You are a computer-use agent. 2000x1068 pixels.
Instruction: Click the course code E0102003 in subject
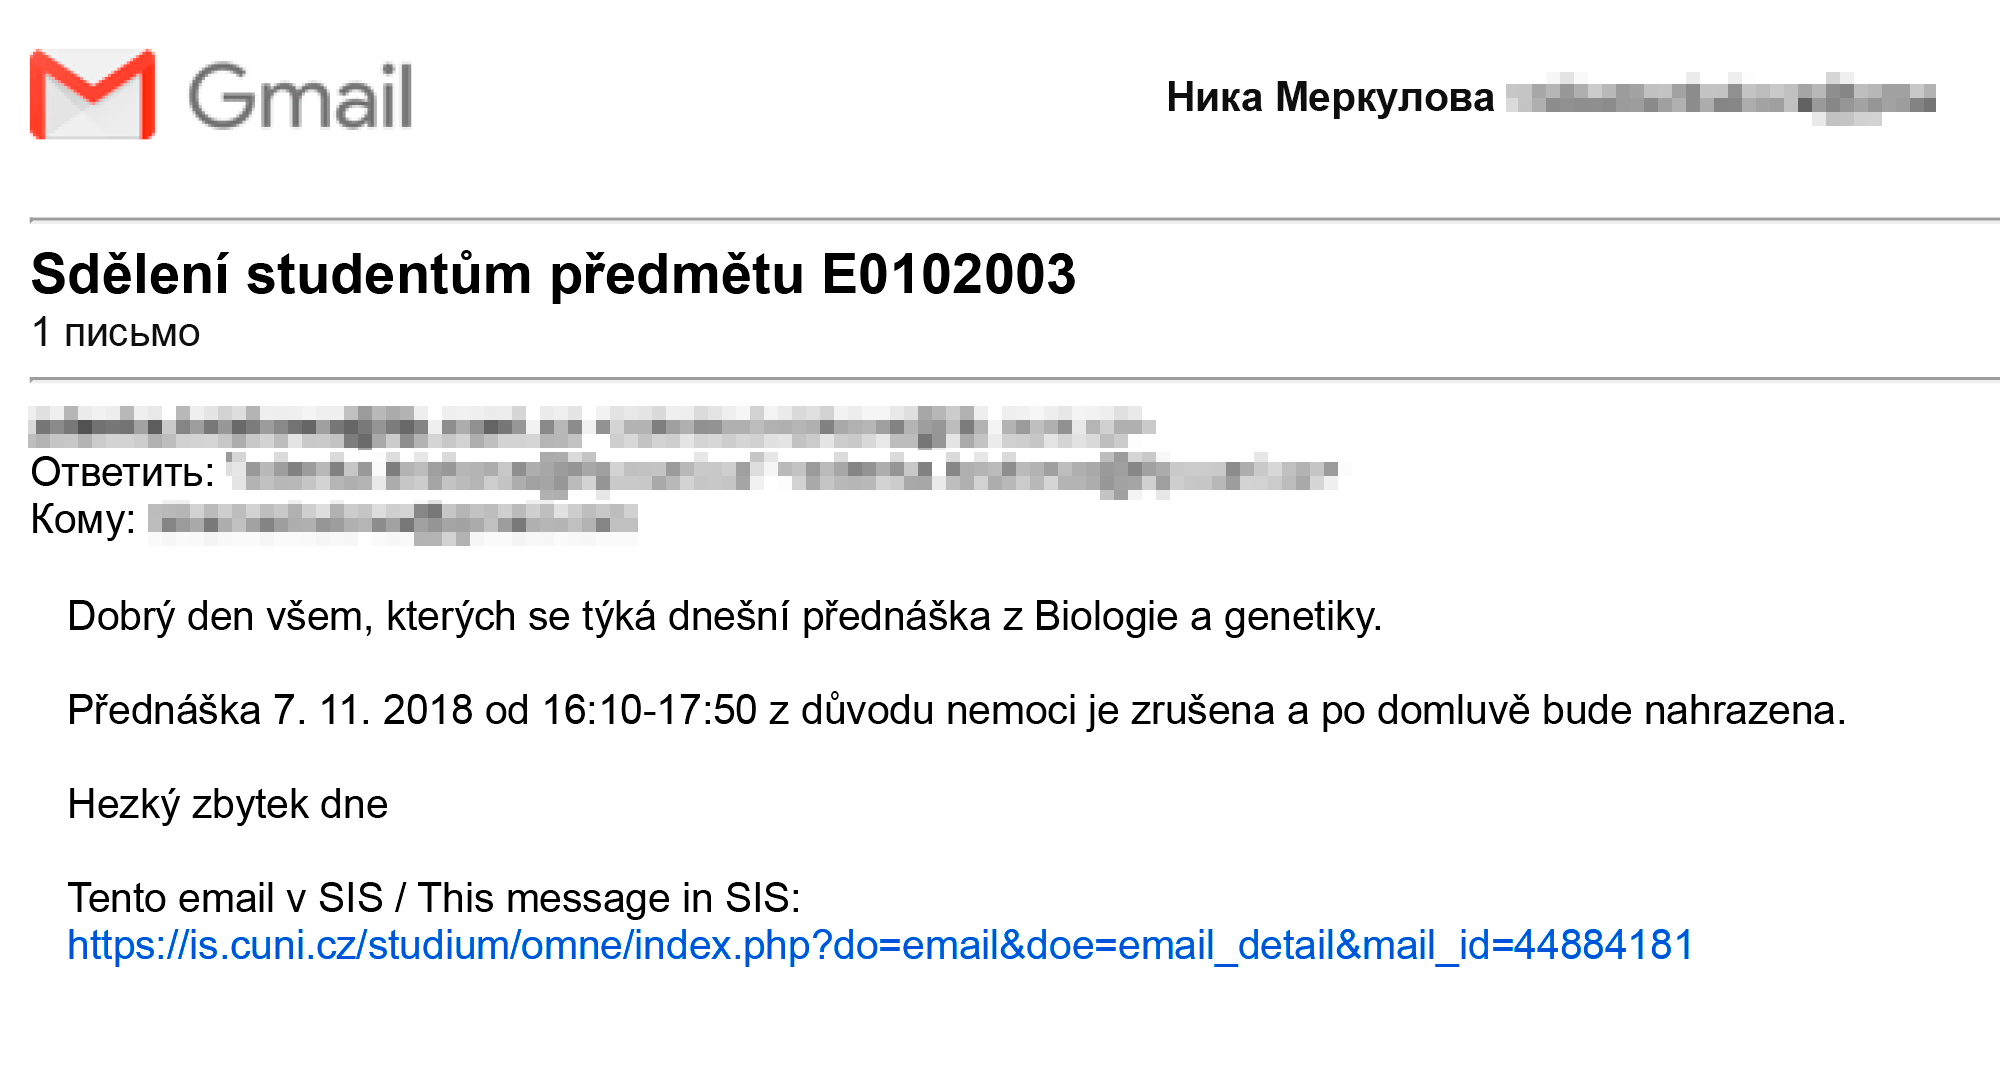click(948, 274)
